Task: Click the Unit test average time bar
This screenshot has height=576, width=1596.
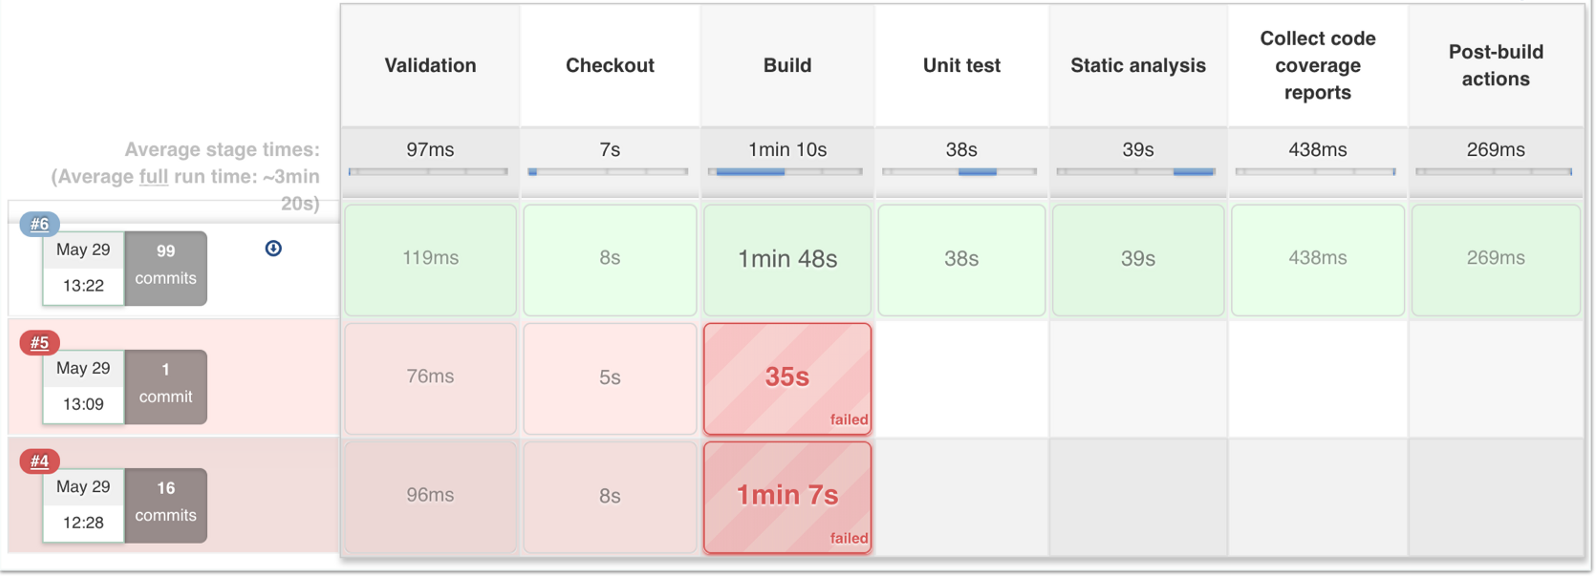Action: (959, 172)
